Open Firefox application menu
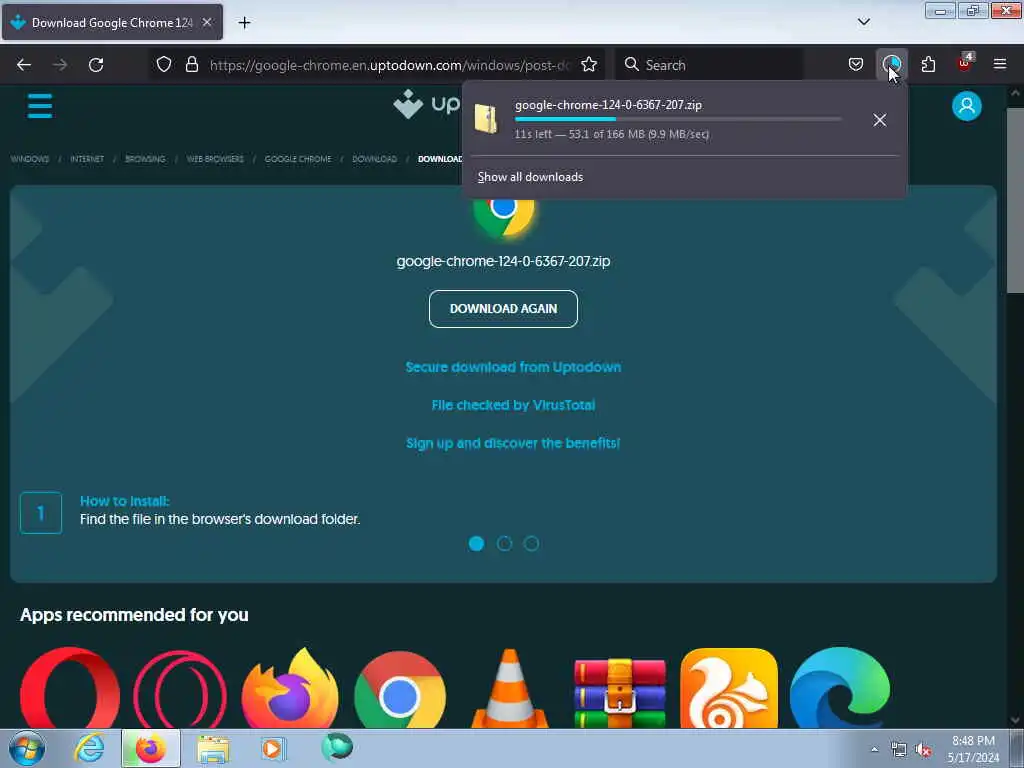1024x768 pixels. (1000, 64)
